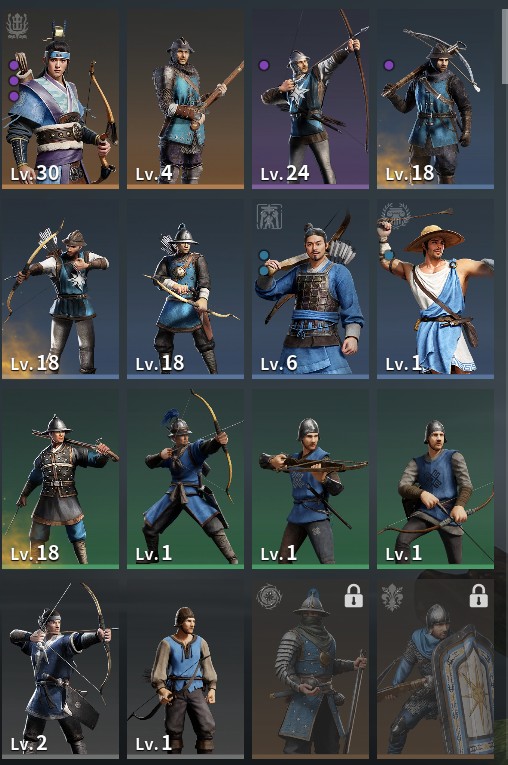Viewport: 508px width, 765px height.
Task: Click the blue dots on the Lv. 6 card
Action: [x=264, y=263]
